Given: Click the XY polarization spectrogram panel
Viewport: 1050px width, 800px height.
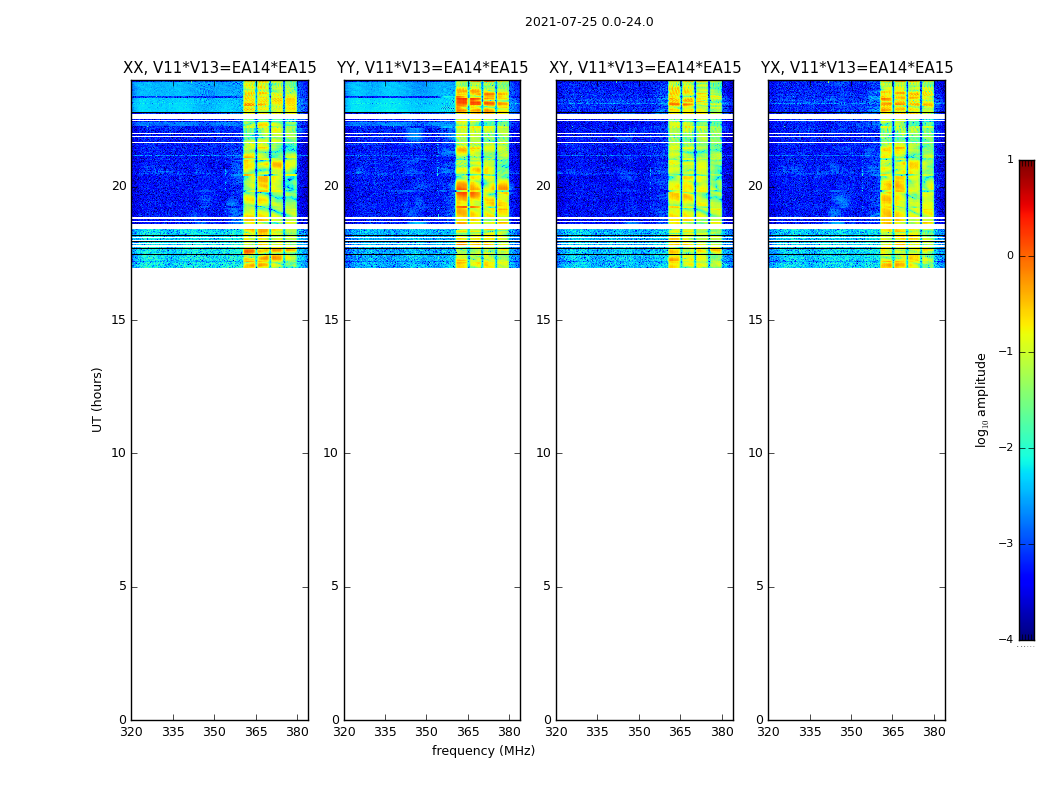Looking at the screenshot, I should coord(645,400).
